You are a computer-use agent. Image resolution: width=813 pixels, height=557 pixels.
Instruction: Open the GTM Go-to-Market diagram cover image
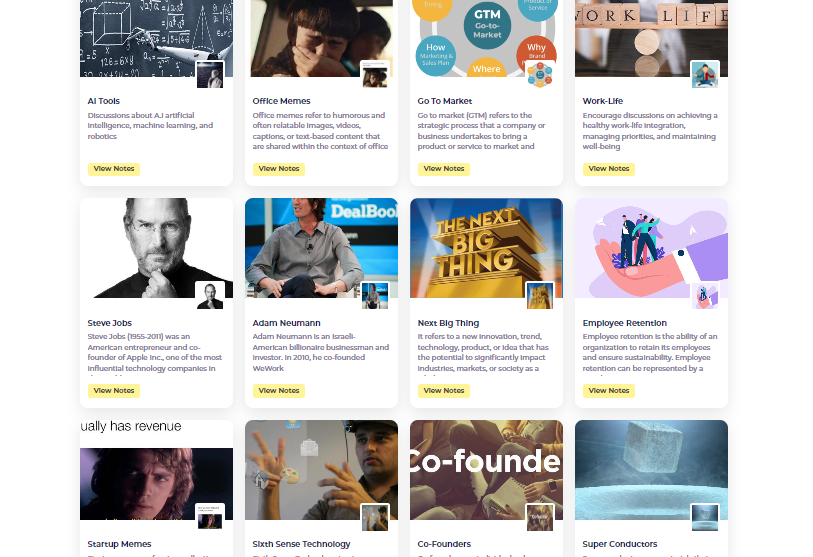[486, 37]
